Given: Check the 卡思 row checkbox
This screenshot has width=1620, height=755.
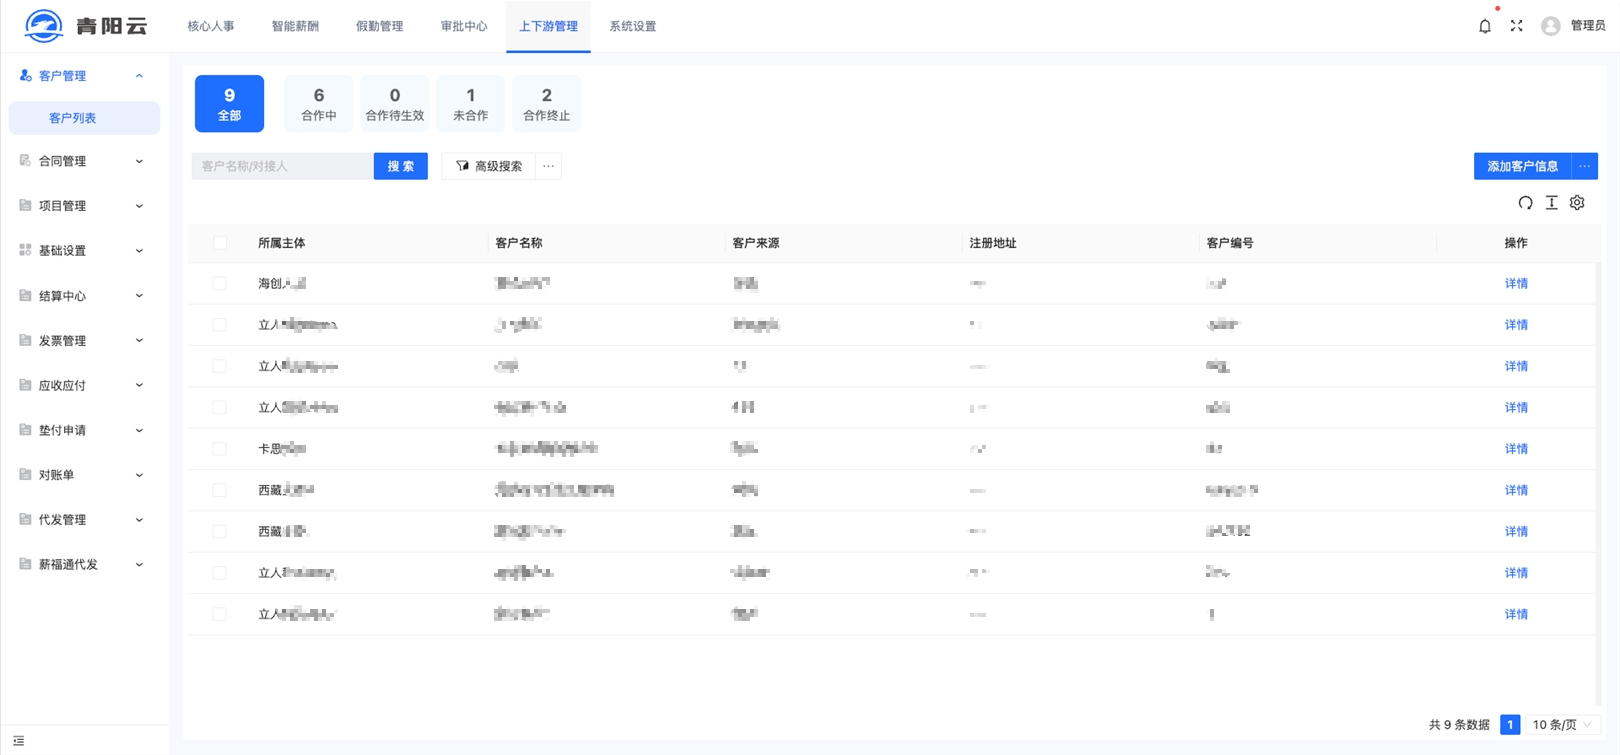Looking at the screenshot, I should 220,449.
